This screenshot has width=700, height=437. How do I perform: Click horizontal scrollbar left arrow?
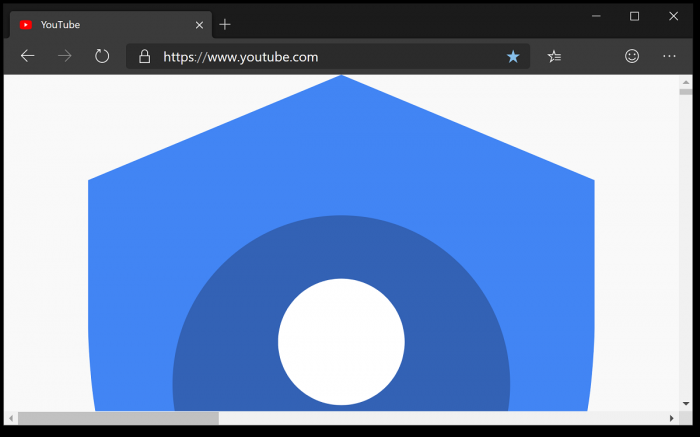(11, 418)
